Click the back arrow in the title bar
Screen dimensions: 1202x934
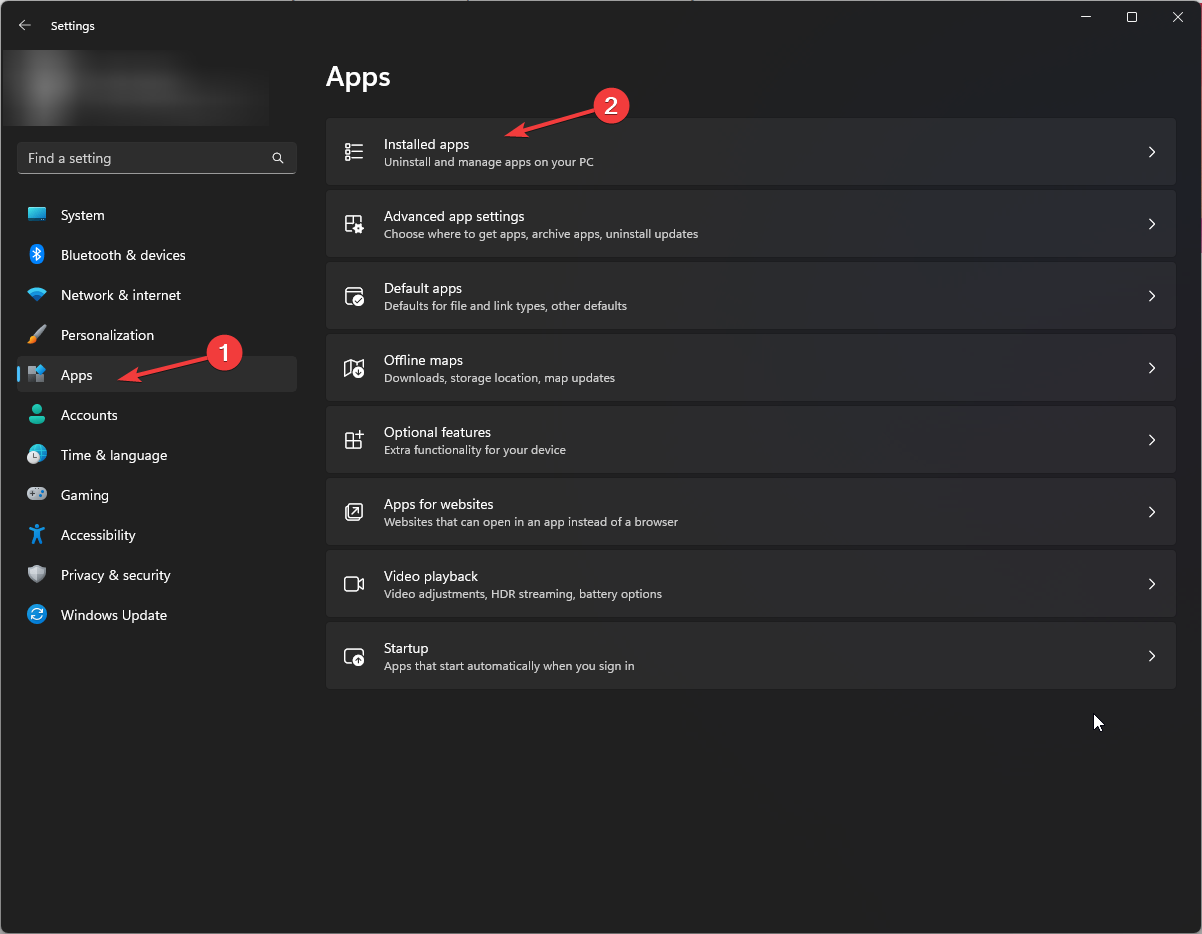point(24,25)
